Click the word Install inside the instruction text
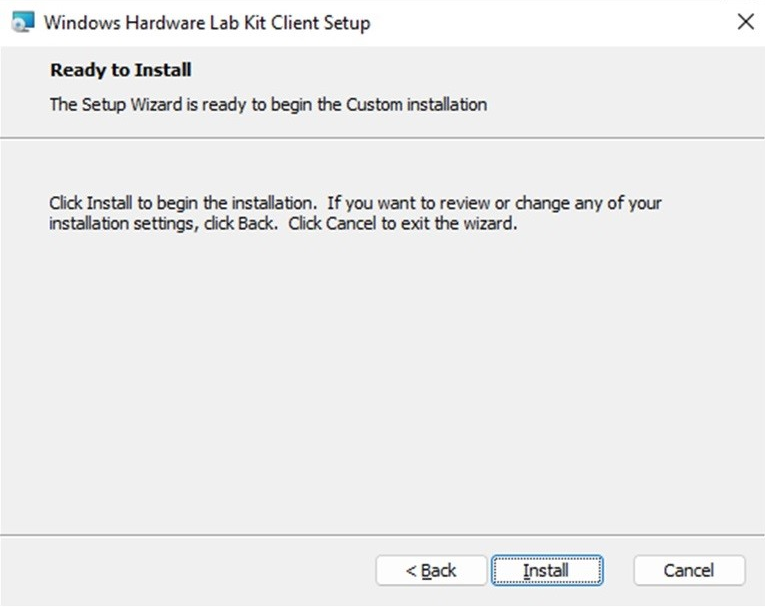 [109, 202]
